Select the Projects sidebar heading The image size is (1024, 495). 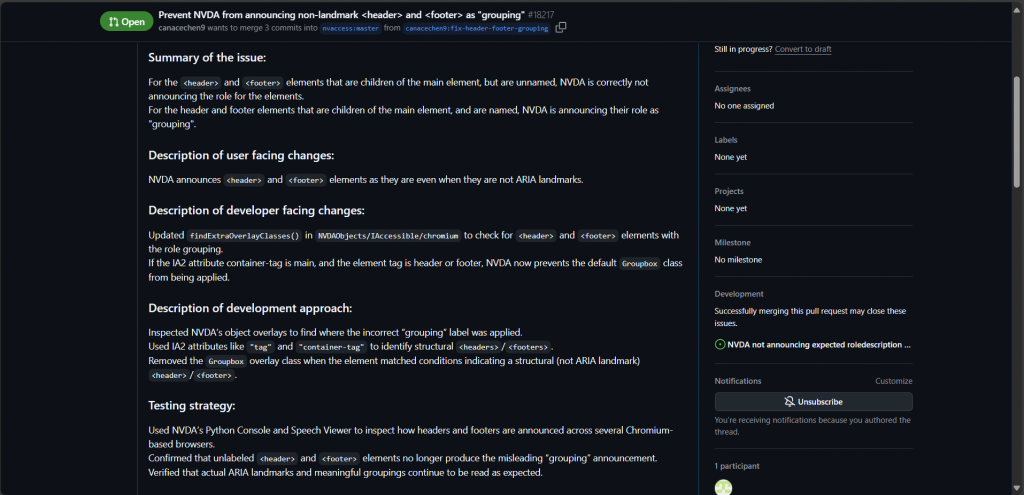729,191
